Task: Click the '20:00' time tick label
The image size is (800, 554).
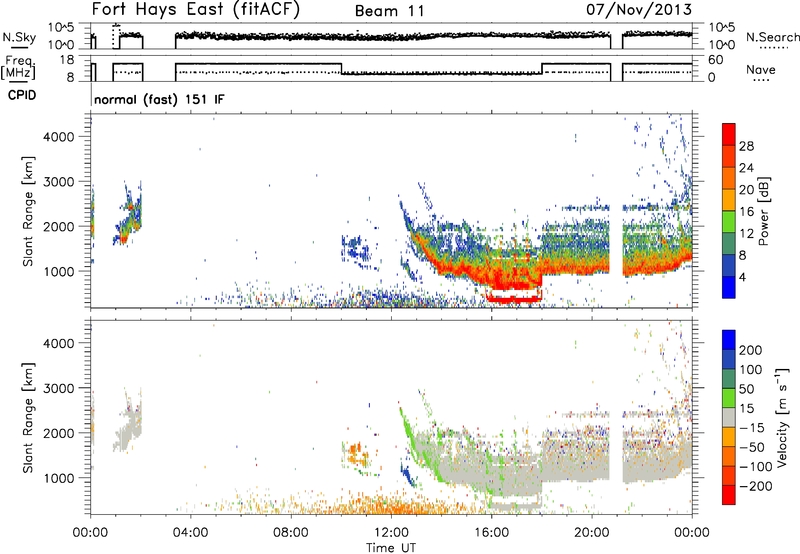Action: [x=592, y=533]
